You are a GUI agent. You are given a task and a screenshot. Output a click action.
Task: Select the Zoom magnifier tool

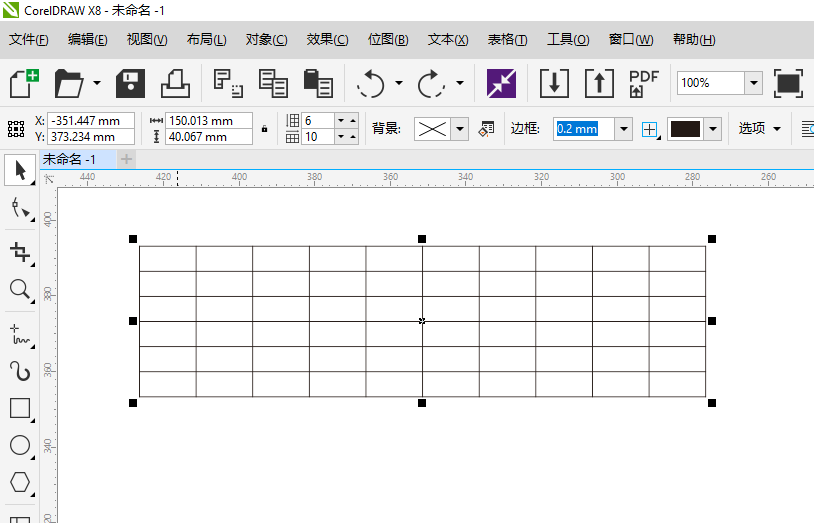tap(20, 289)
